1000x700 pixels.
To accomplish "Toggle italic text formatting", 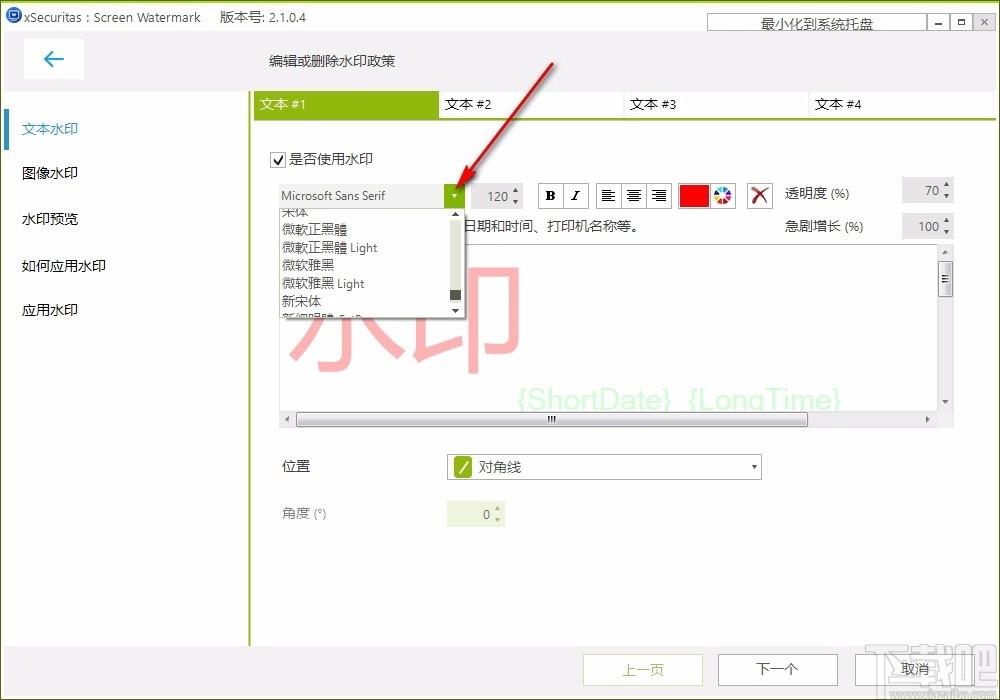I will pyautogui.click(x=575, y=196).
